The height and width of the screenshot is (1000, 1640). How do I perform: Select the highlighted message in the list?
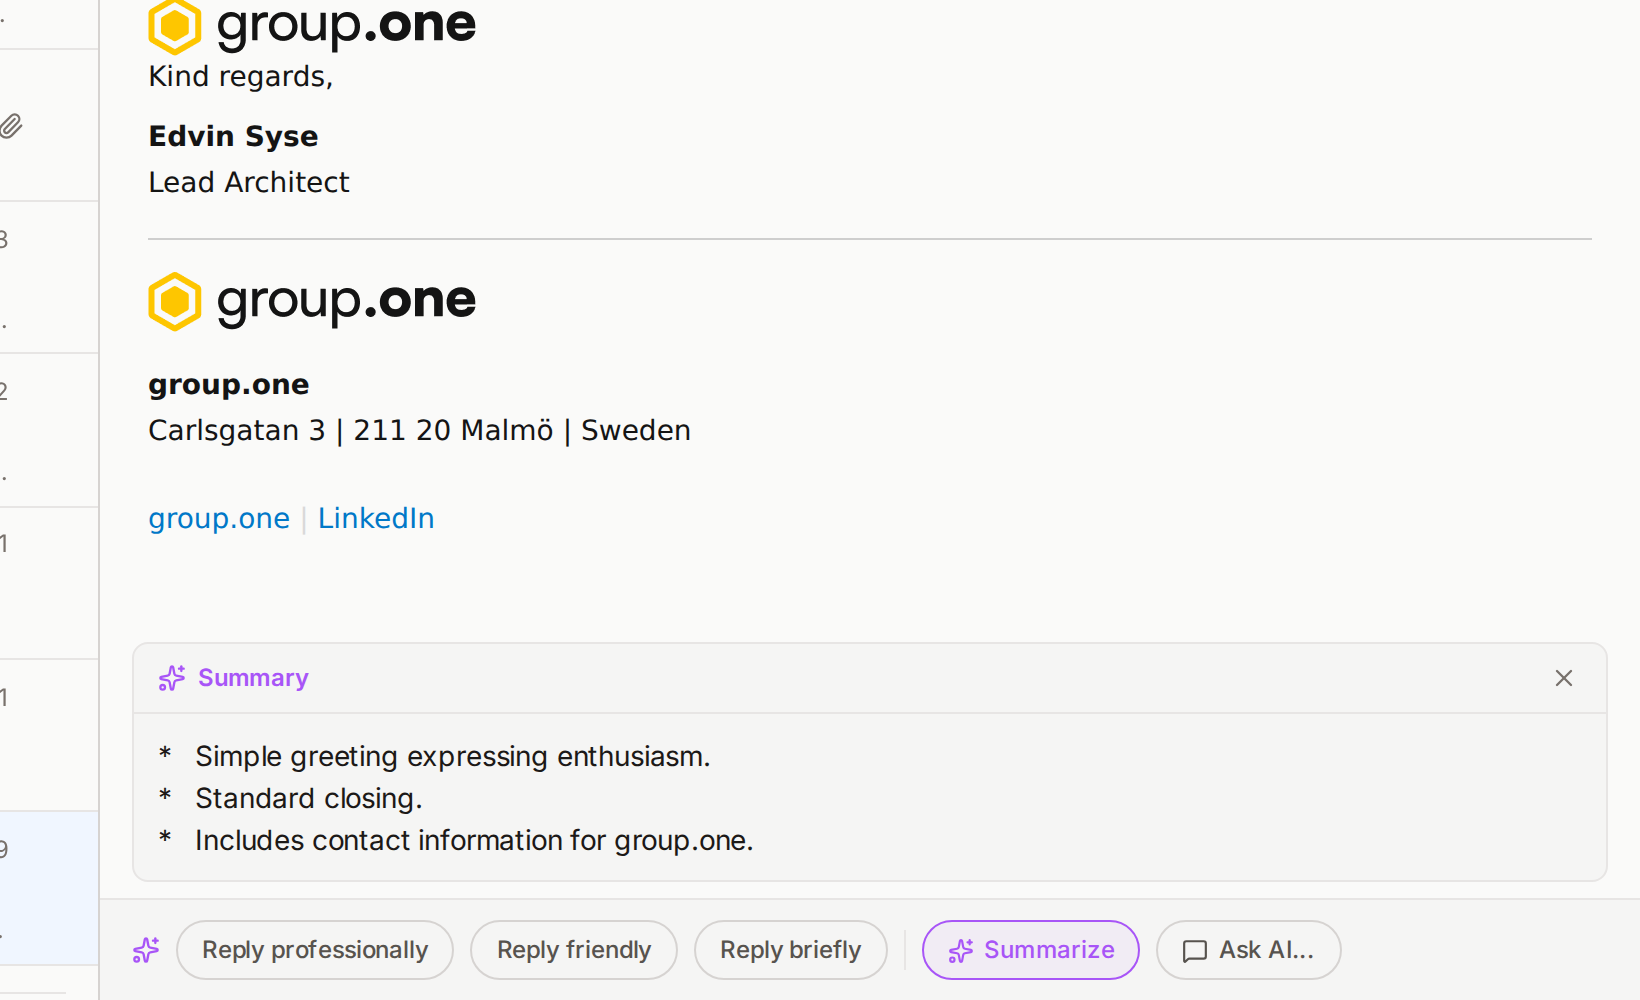click(48, 887)
